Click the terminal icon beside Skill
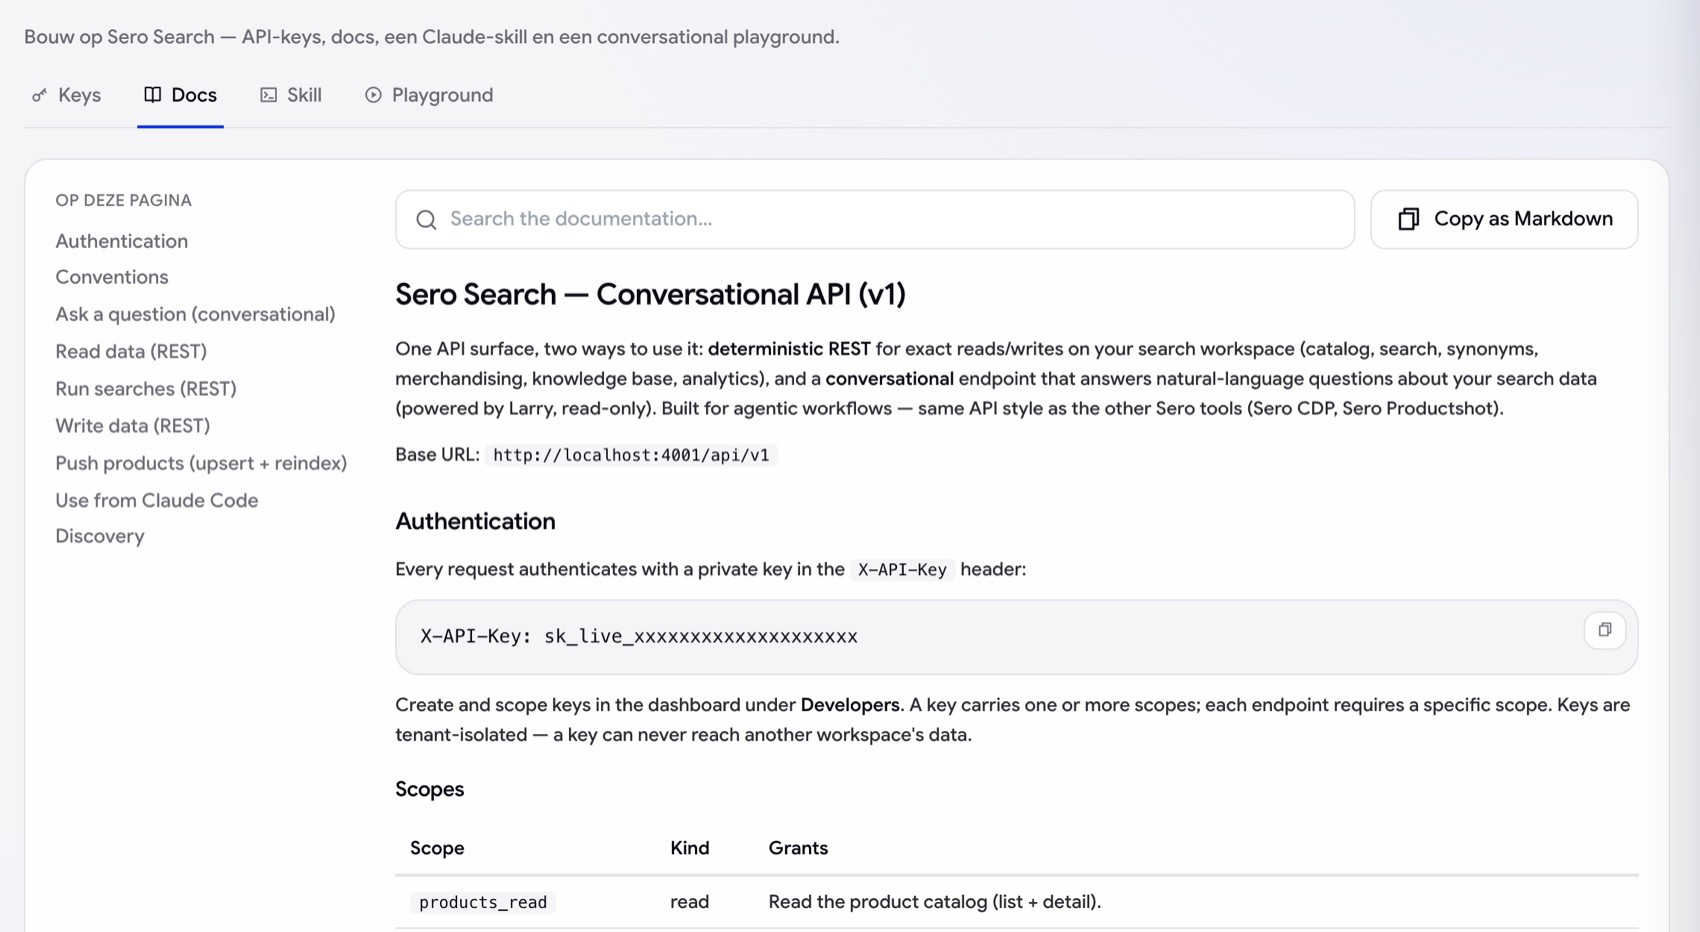1700x932 pixels. pos(268,95)
